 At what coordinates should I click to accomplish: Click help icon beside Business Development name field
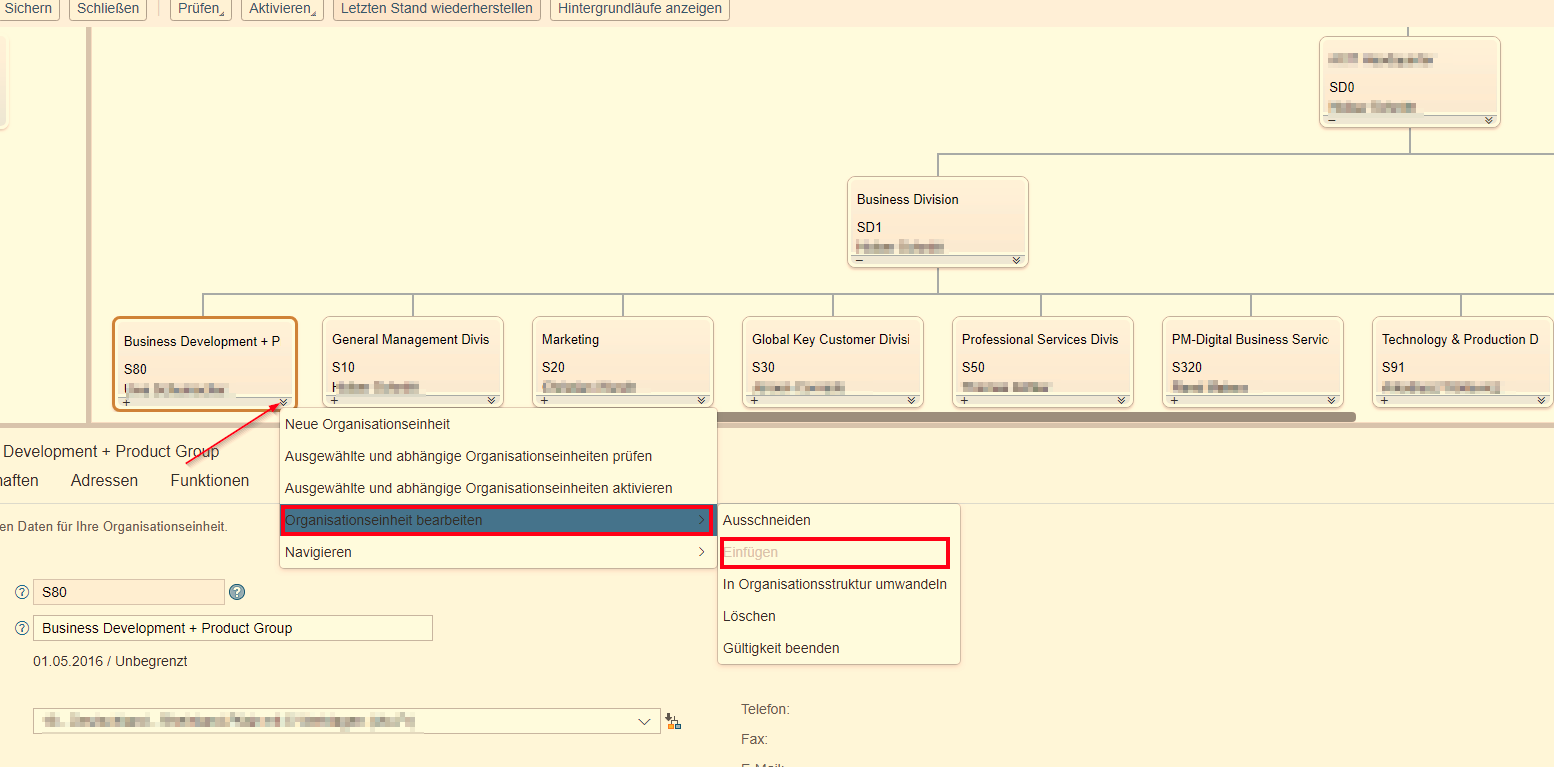pyautogui.click(x=22, y=628)
